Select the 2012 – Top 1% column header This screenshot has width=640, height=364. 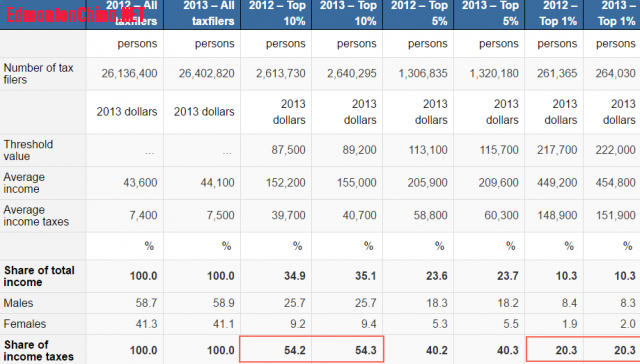tap(554, 14)
